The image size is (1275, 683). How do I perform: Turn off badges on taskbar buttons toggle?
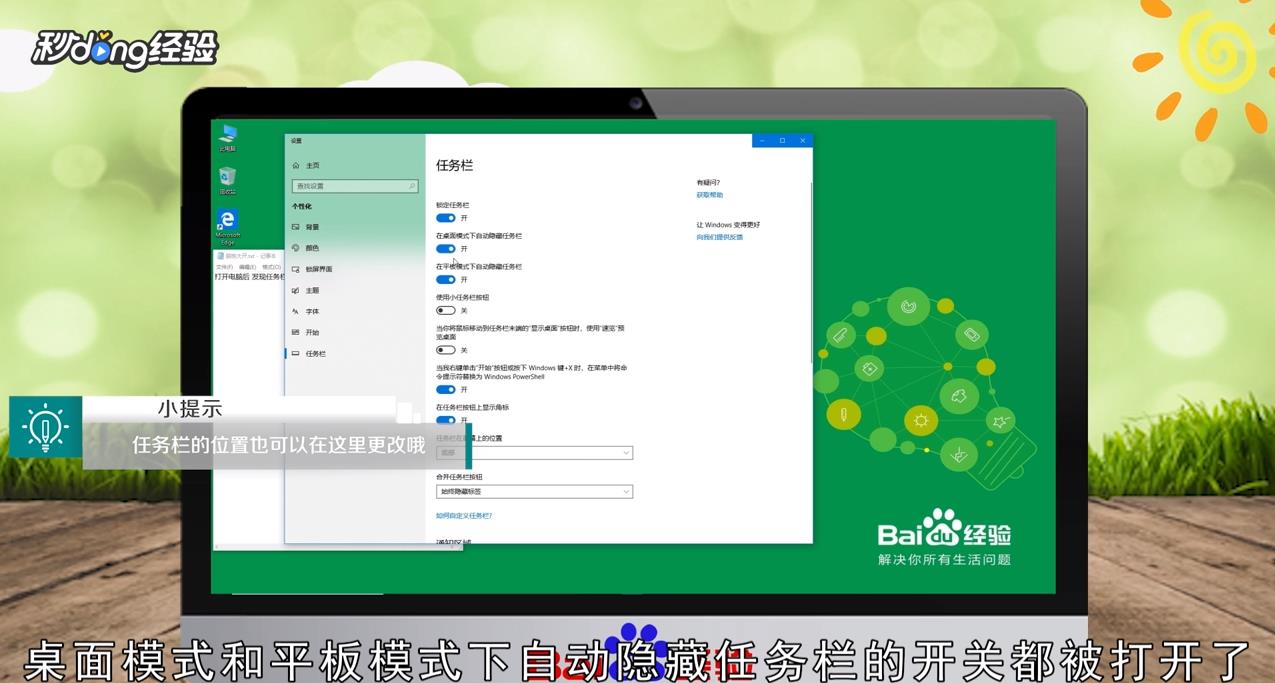tap(446, 418)
